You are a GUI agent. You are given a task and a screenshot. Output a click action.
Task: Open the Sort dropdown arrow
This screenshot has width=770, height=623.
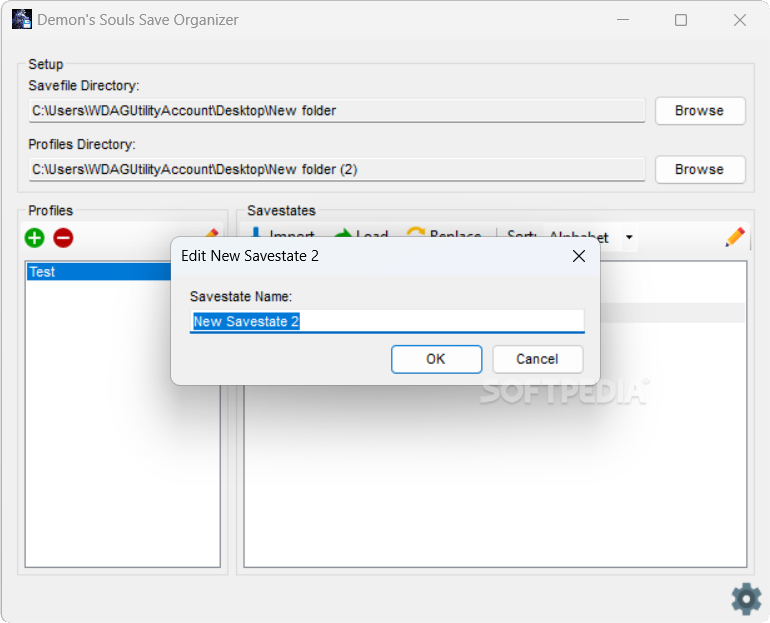629,237
